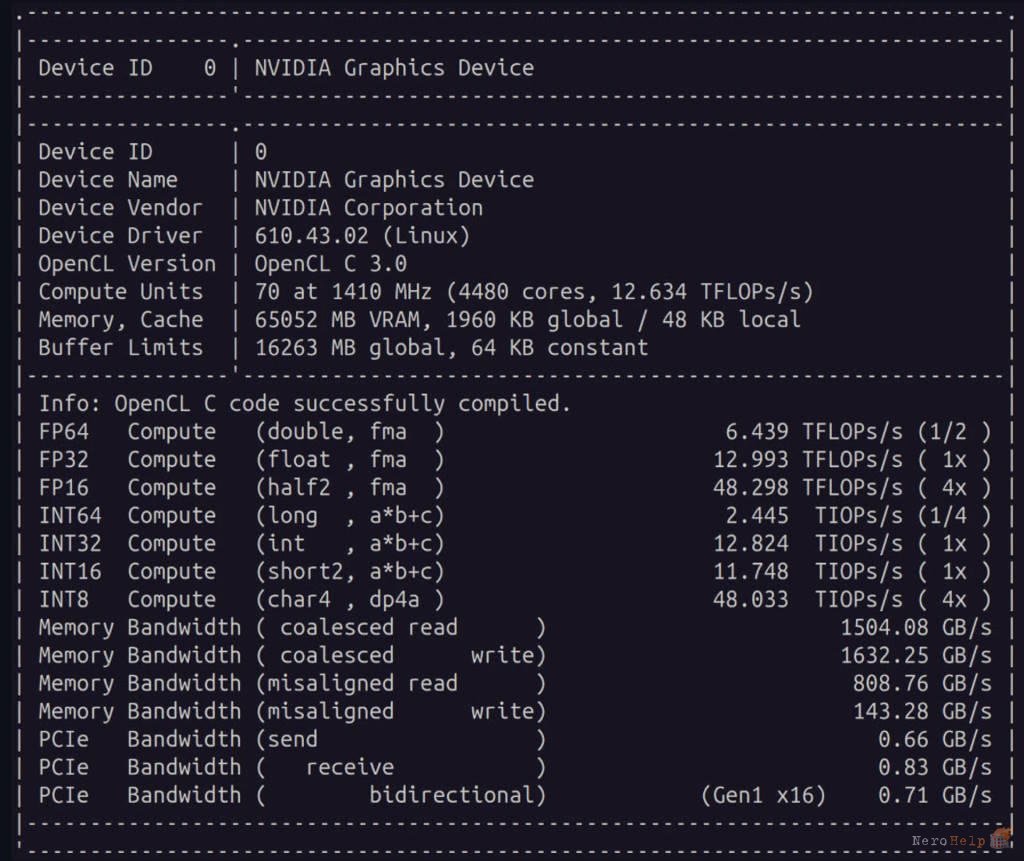Screen dimensions: 1024x861
Task: Click misaligned write bandwidth 143.28 GB/s
Action: point(922,711)
